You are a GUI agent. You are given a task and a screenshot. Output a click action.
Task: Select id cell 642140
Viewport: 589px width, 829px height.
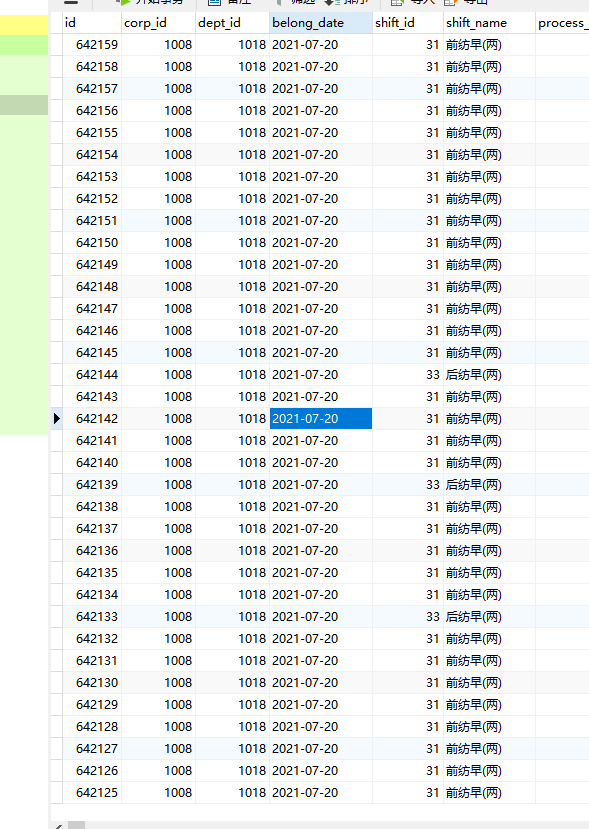click(x=92, y=463)
